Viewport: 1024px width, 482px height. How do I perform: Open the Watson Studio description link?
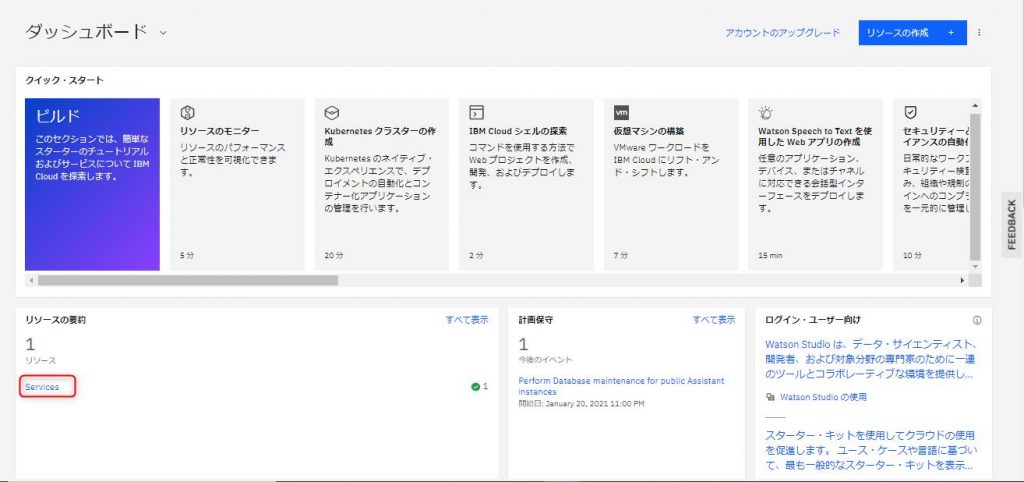click(x=870, y=359)
